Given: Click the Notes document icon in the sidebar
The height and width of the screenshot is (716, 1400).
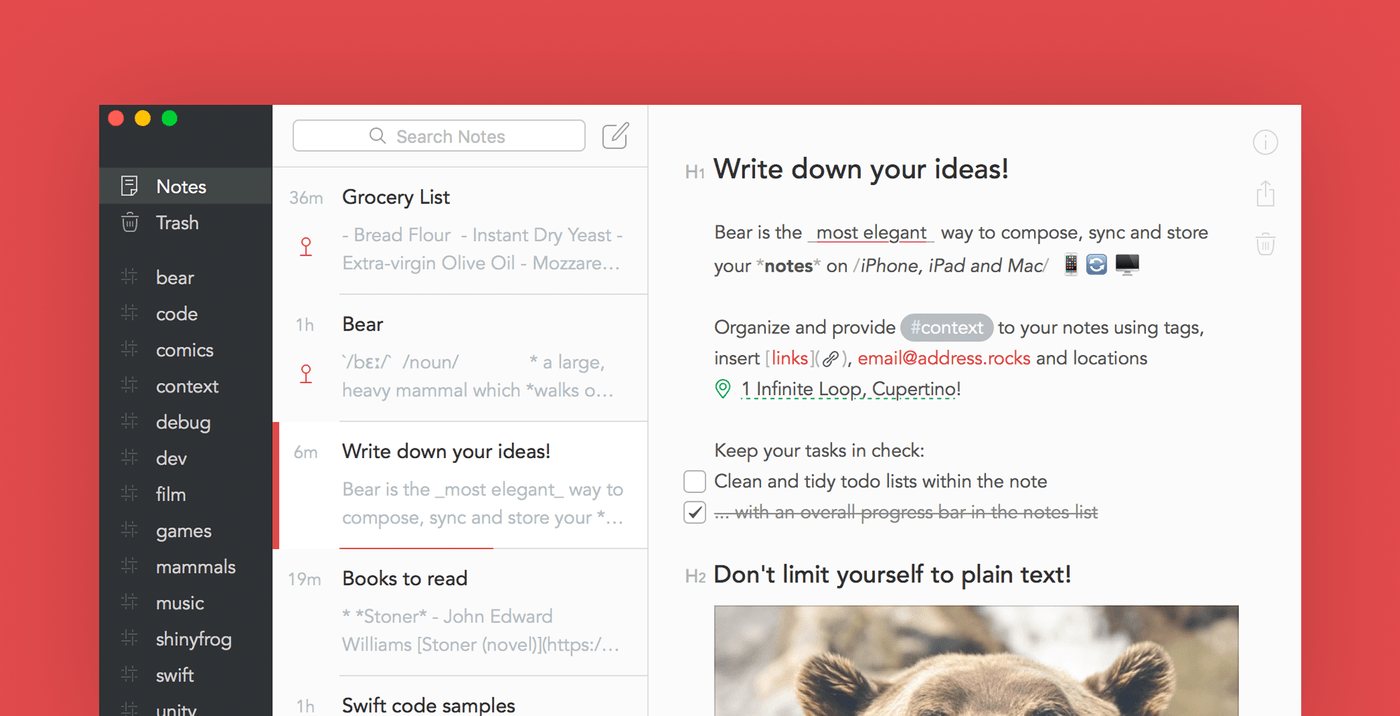Looking at the screenshot, I should click(129, 186).
